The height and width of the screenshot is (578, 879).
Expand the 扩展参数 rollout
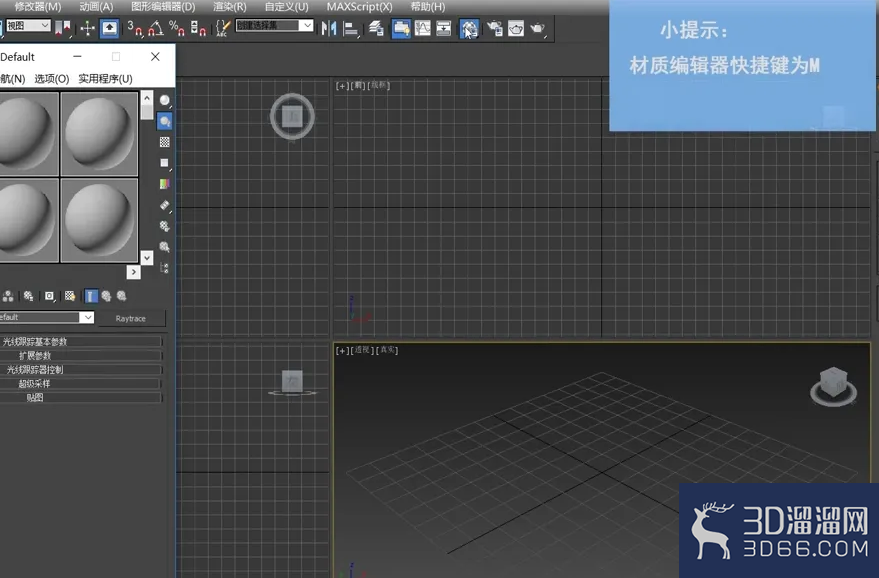pyautogui.click(x=81, y=355)
